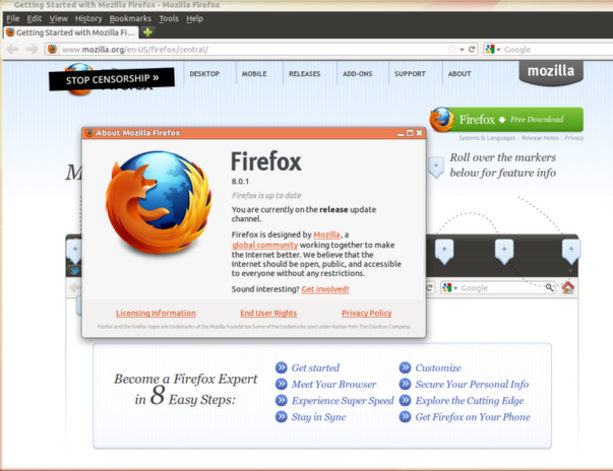Click the arrow icon next to Customize
The width and height of the screenshot is (613, 471).
pos(405,367)
